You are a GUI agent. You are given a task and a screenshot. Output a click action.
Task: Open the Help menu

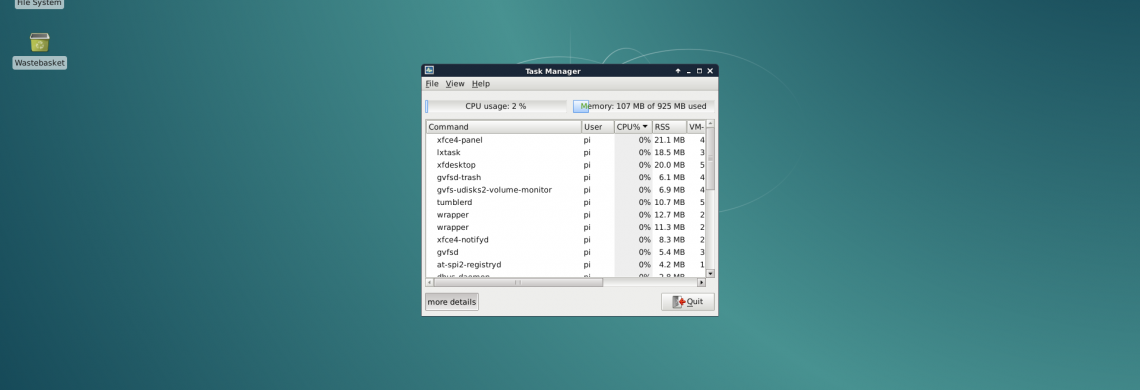point(481,84)
